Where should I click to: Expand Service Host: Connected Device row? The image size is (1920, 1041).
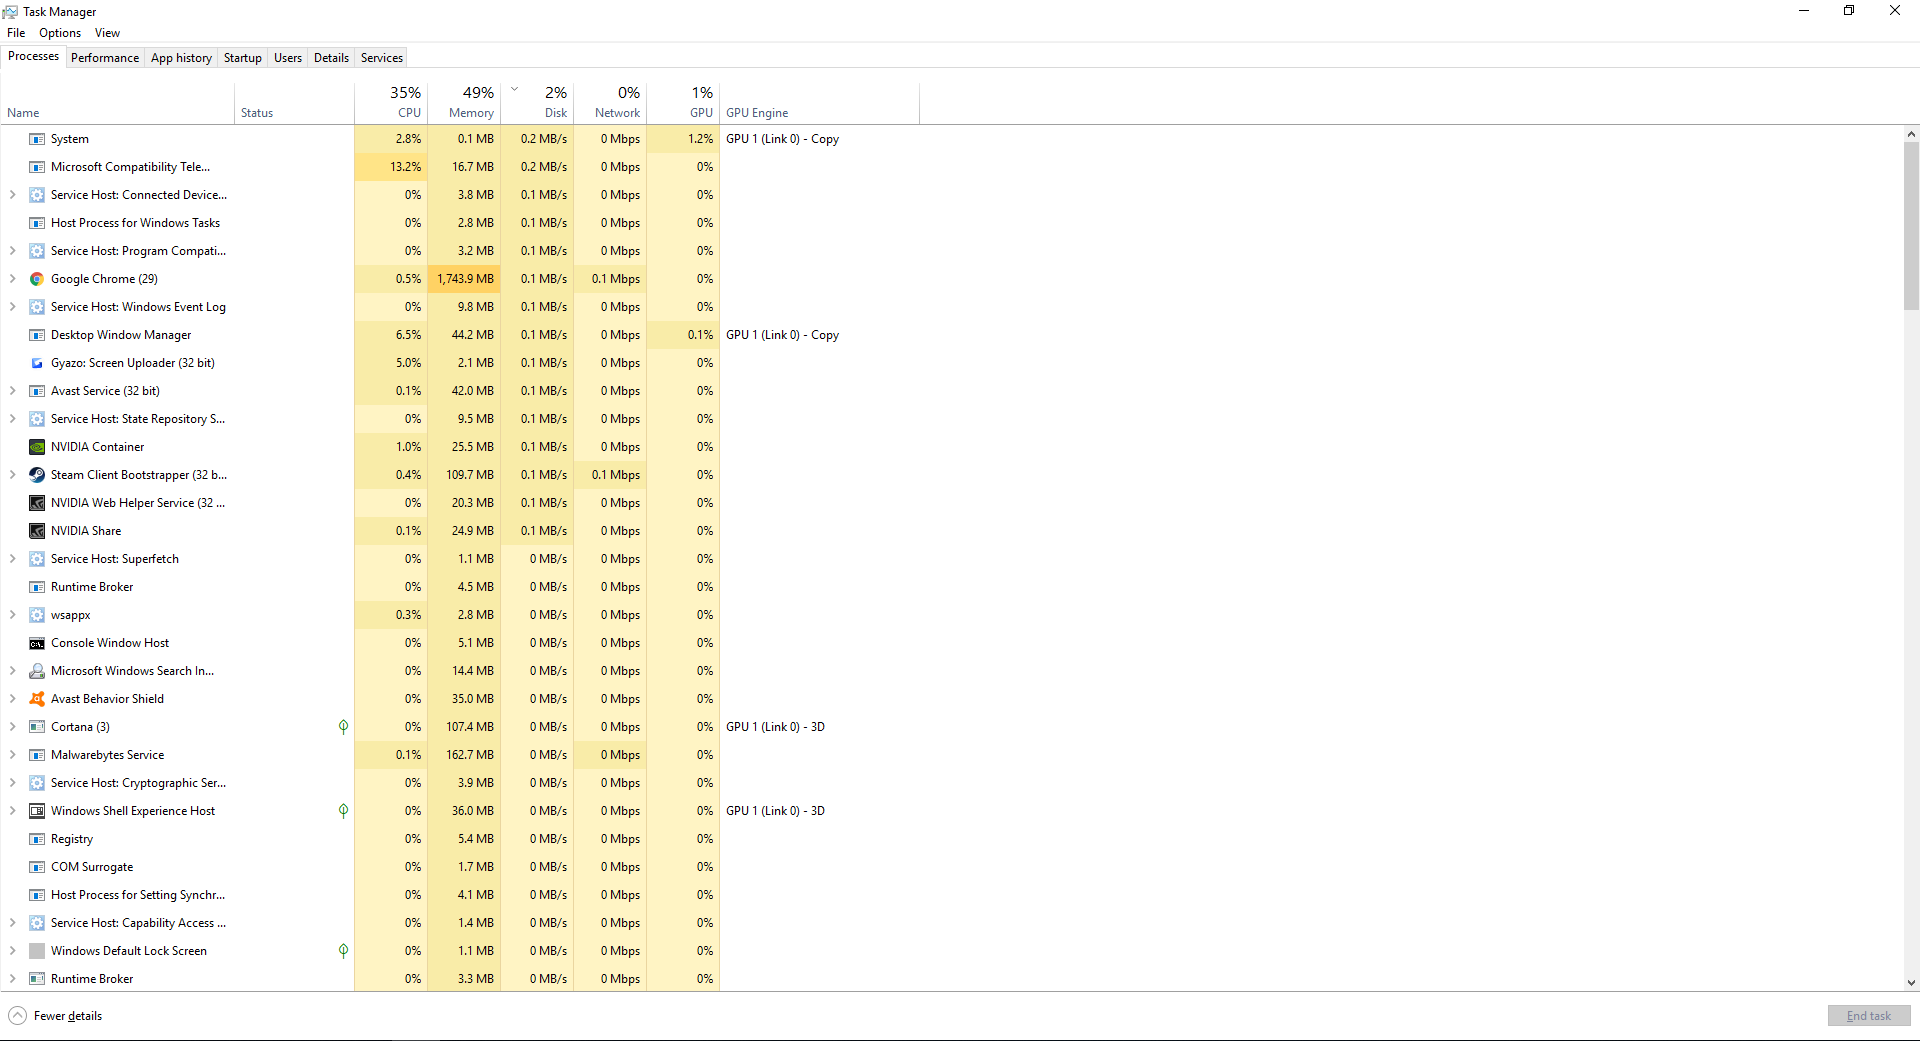click(x=12, y=195)
